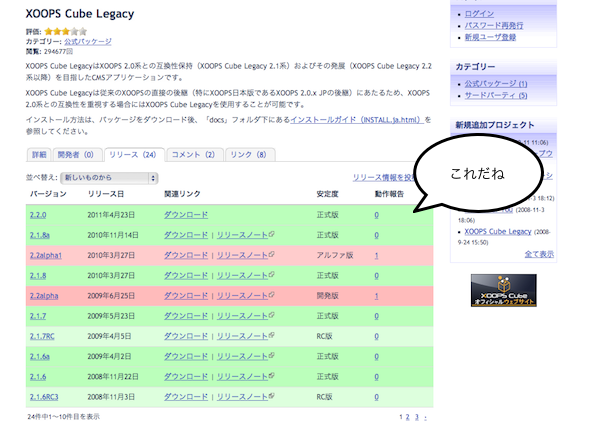
Task: Open リリースノート for version 2.1.8a
Action: pos(242,235)
